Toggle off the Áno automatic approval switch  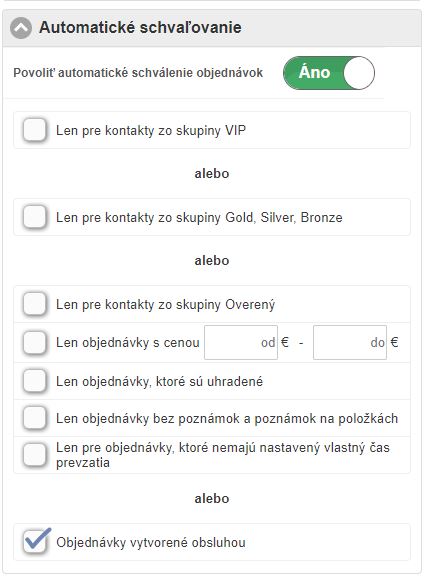coord(329,73)
